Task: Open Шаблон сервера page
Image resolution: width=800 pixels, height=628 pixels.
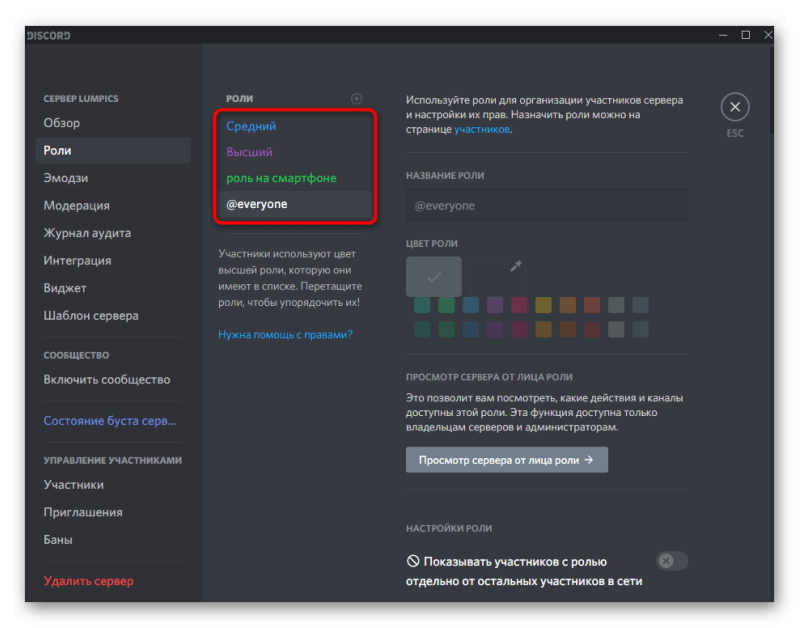Action: click(113, 316)
